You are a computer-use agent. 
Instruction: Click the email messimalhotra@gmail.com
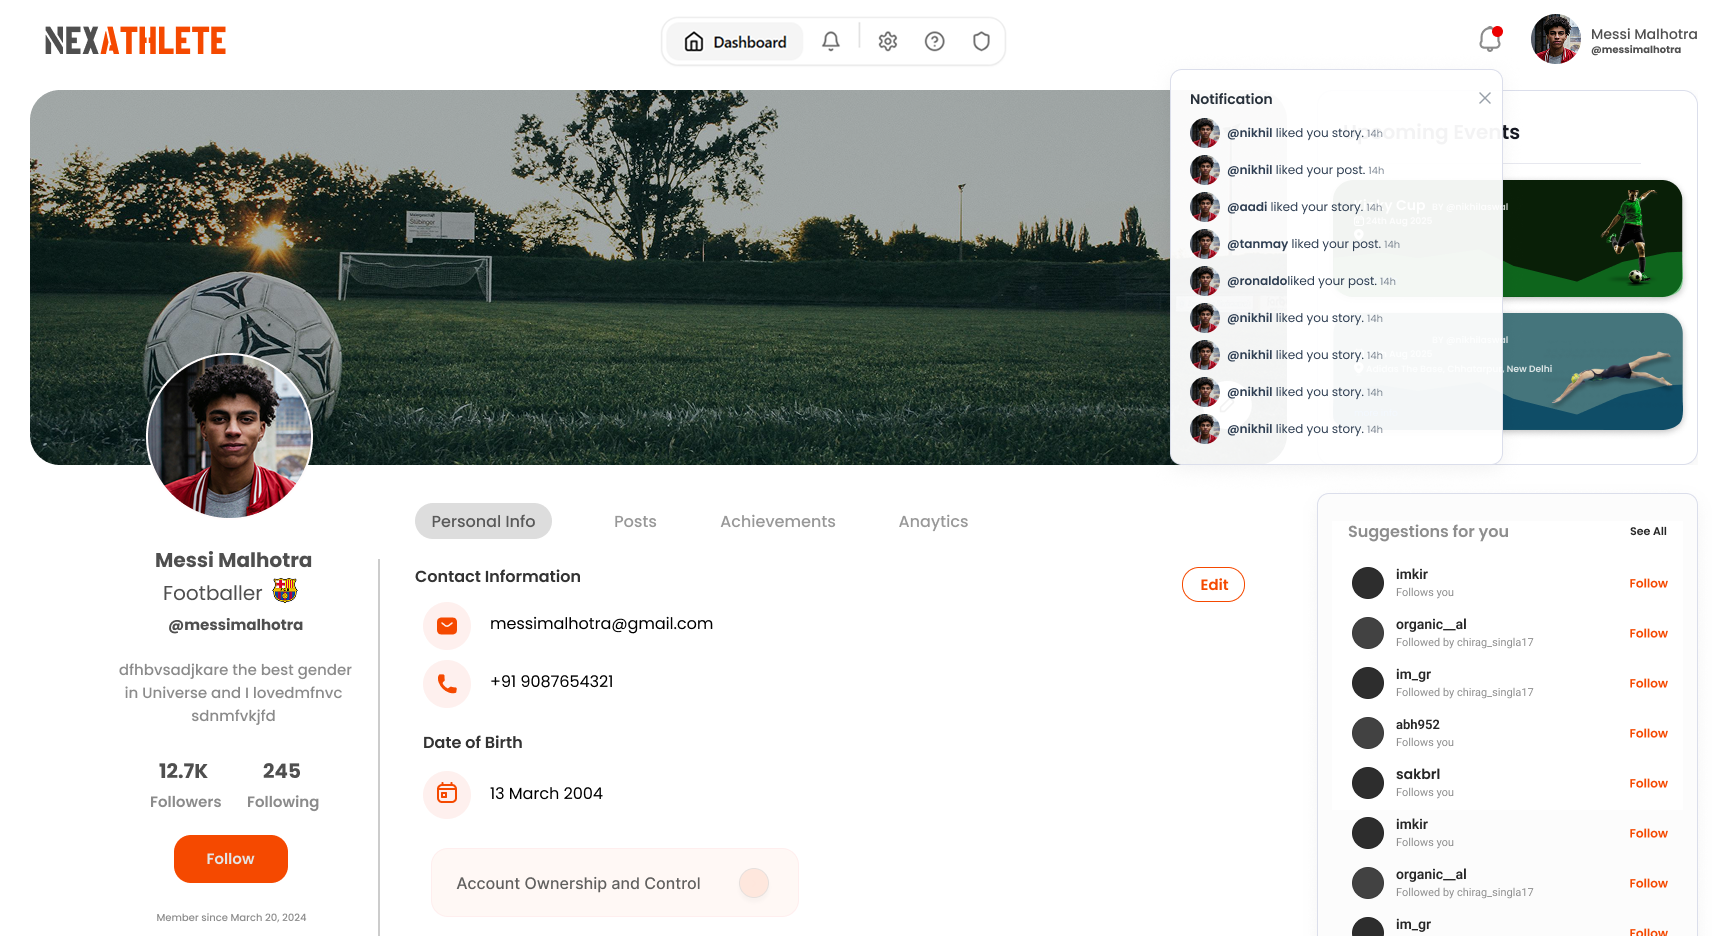601,624
